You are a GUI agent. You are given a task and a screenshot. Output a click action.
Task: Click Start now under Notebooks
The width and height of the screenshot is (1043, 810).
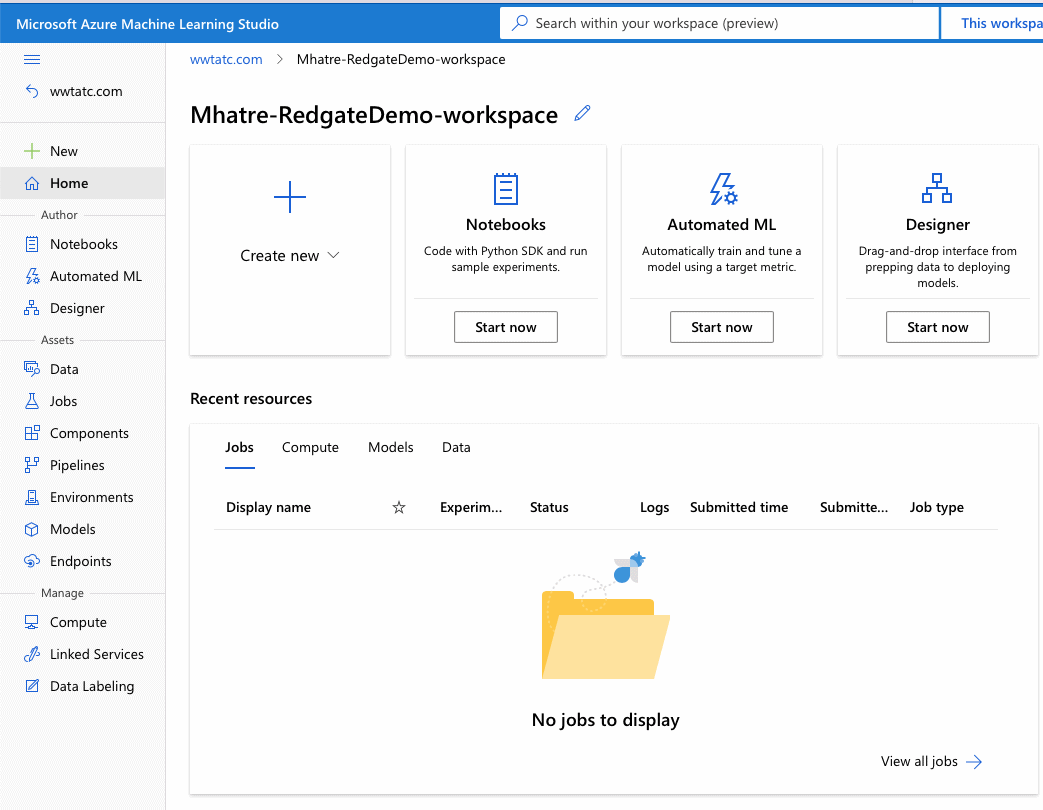[x=506, y=327]
